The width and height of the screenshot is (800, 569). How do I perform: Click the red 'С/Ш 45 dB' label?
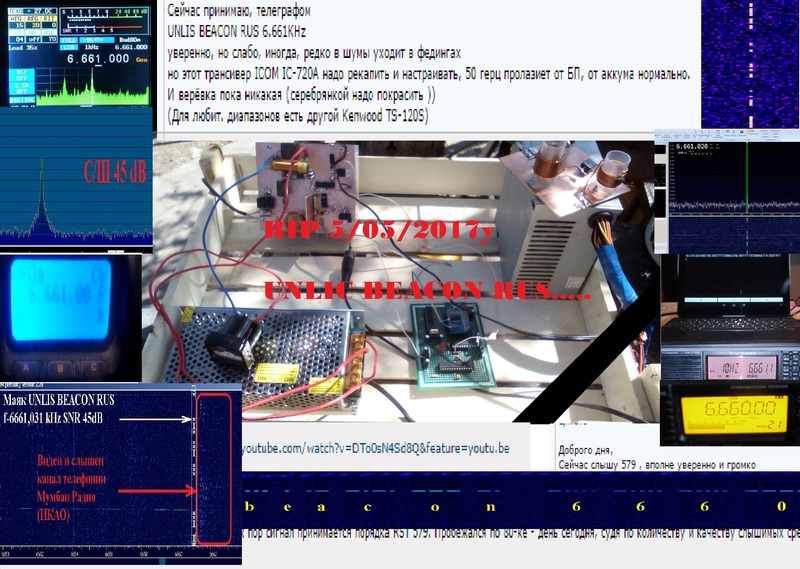pos(115,172)
